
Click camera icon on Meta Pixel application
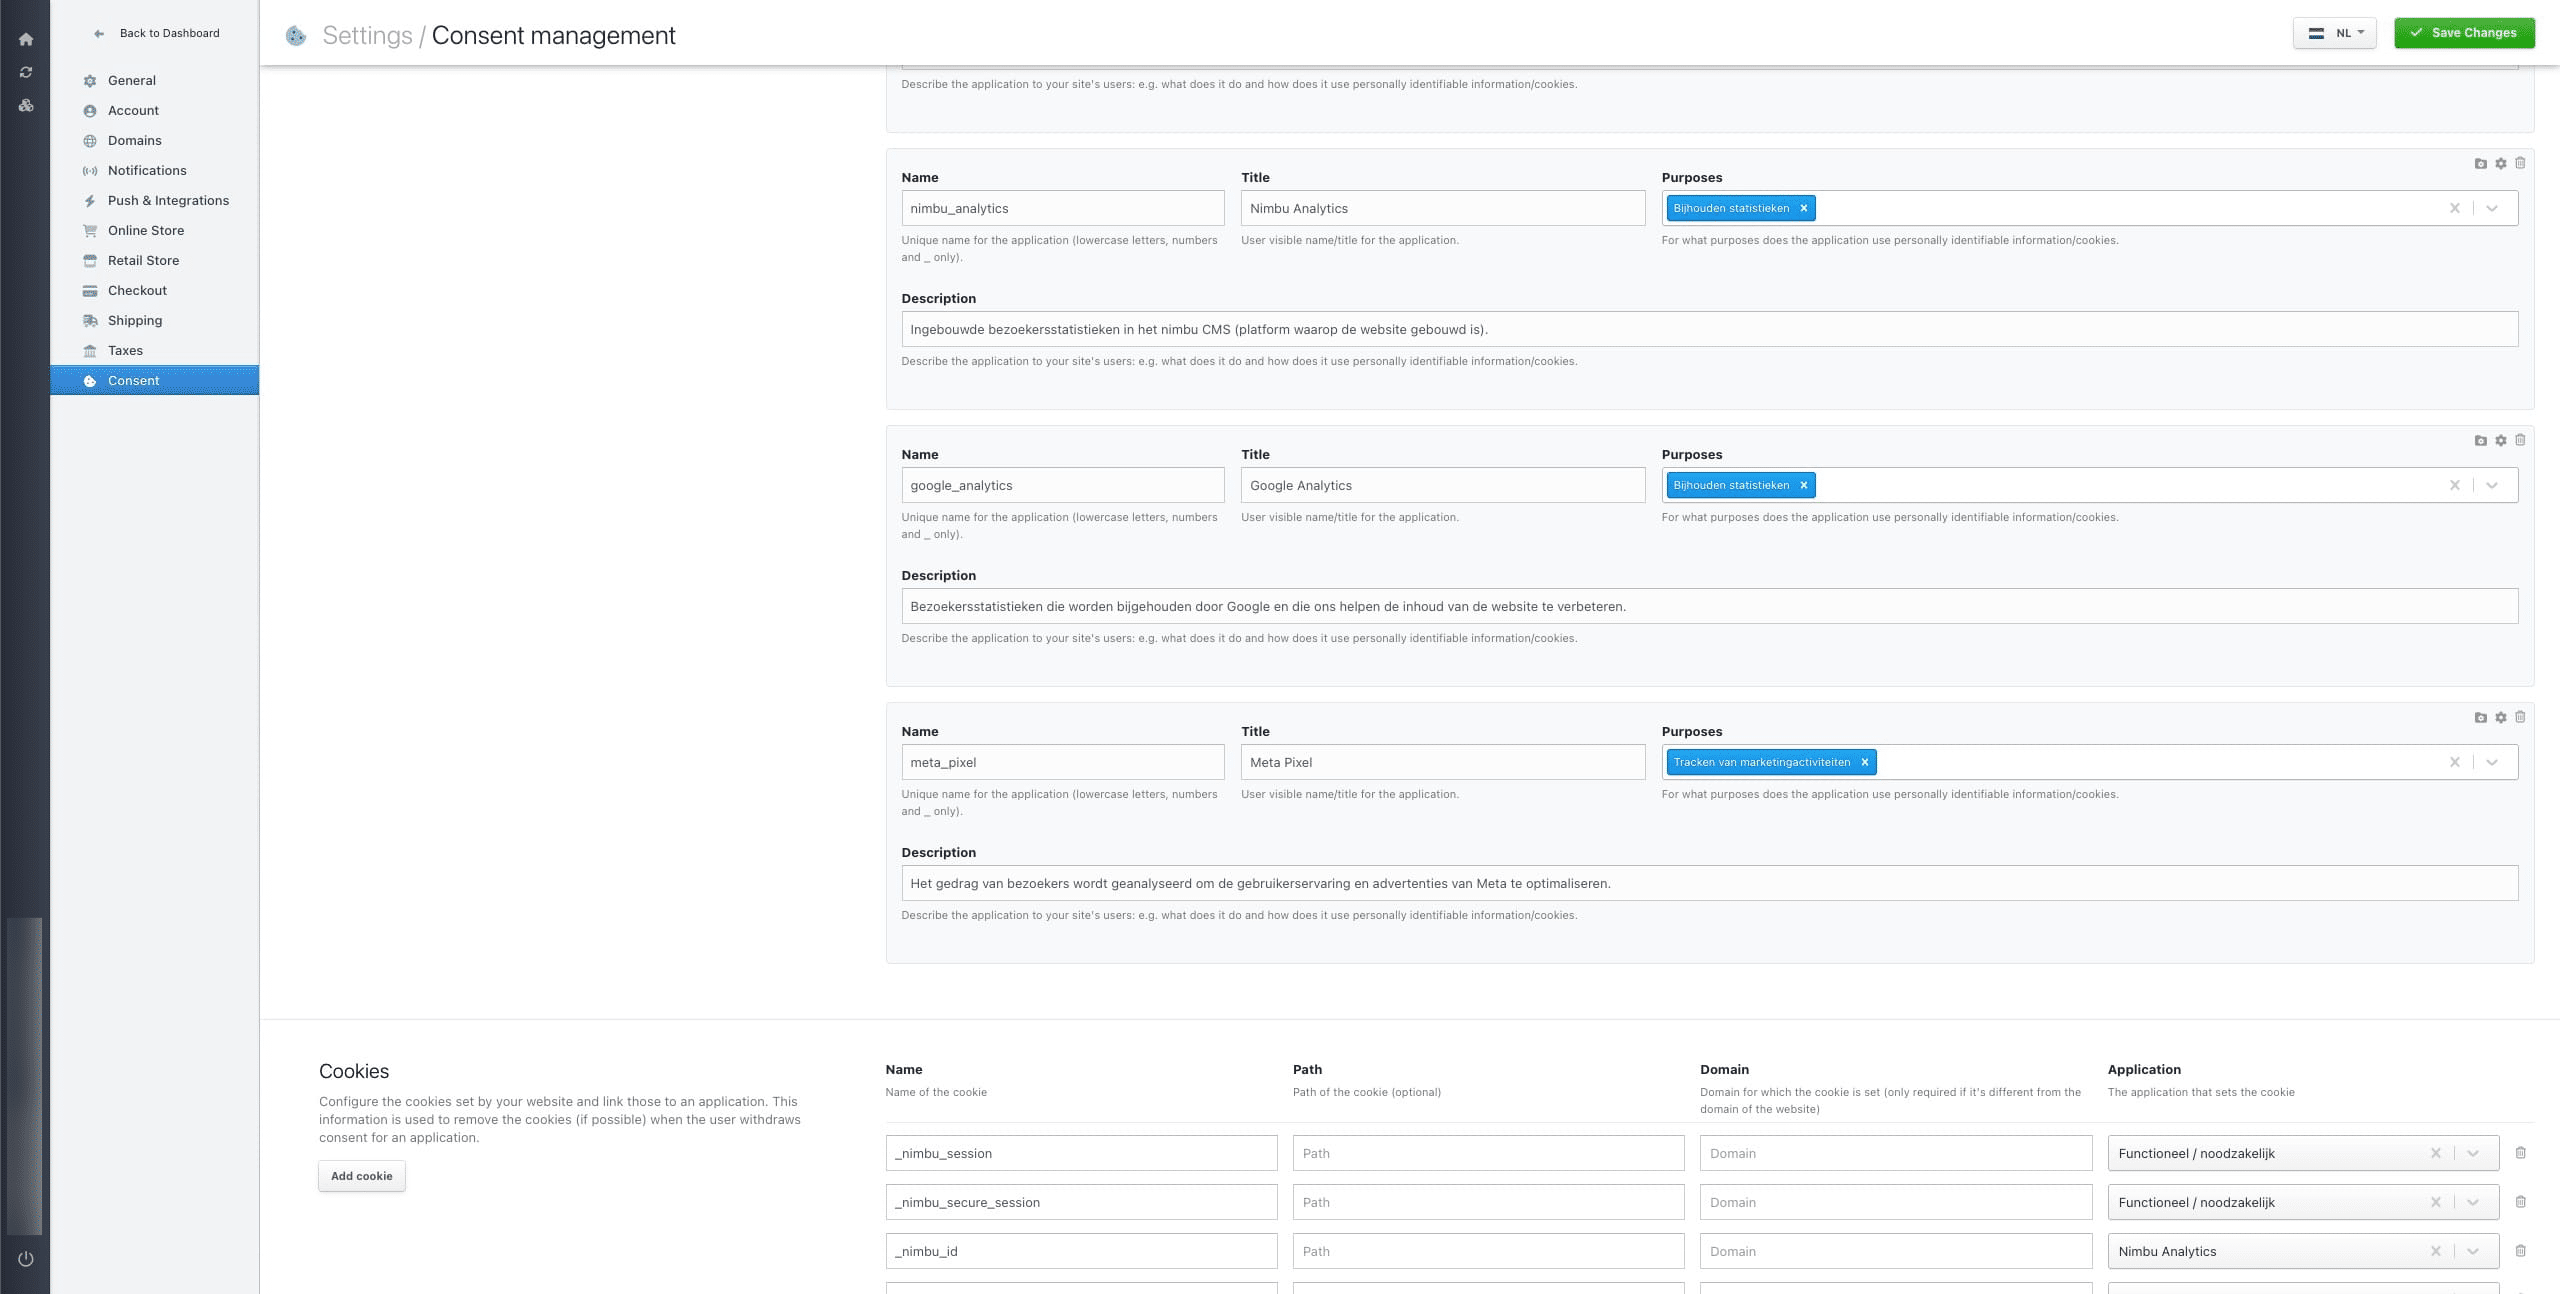click(x=2480, y=717)
